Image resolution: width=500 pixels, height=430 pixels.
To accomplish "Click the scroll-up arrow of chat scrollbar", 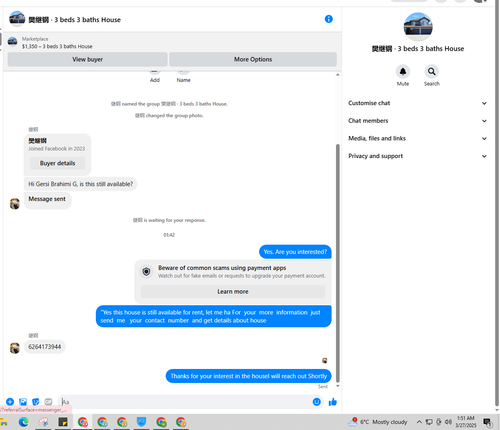I will [338, 75].
